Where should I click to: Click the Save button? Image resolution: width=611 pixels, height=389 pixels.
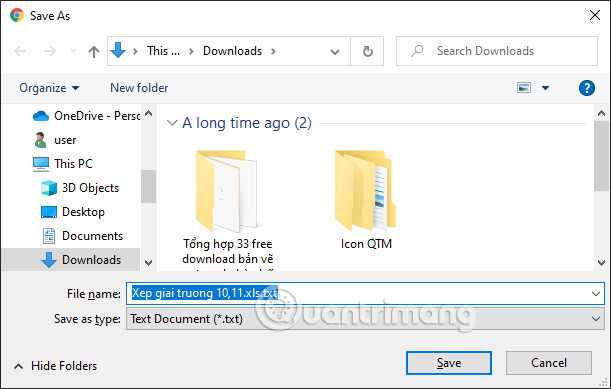coord(449,363)
